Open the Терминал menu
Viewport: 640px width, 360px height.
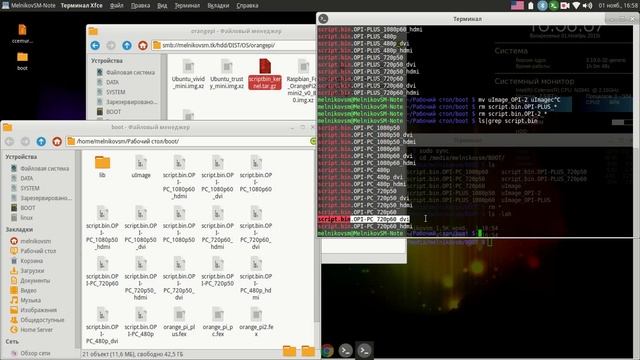click(187, 6)
